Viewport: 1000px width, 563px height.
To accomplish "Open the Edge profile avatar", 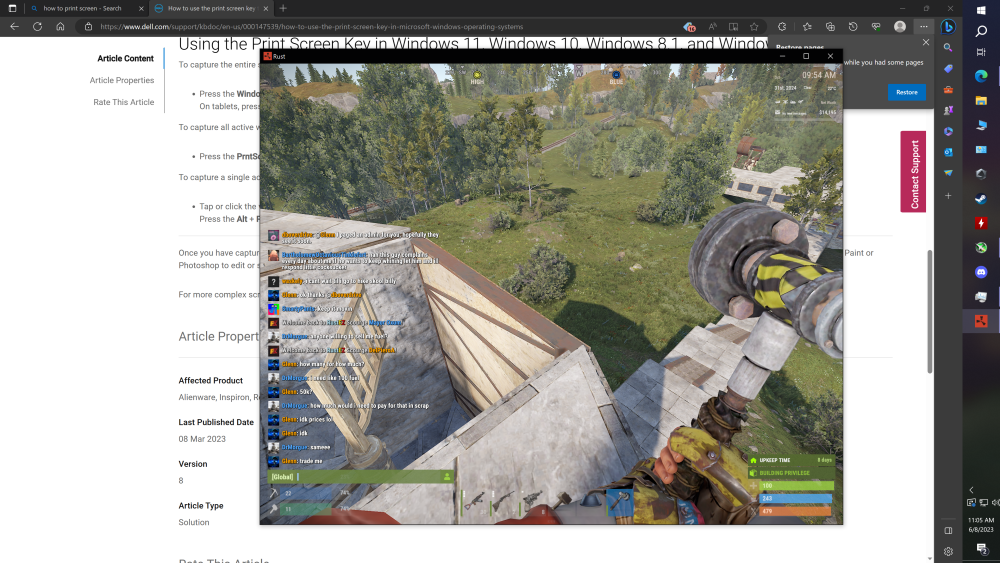I will tap(900, 27).
